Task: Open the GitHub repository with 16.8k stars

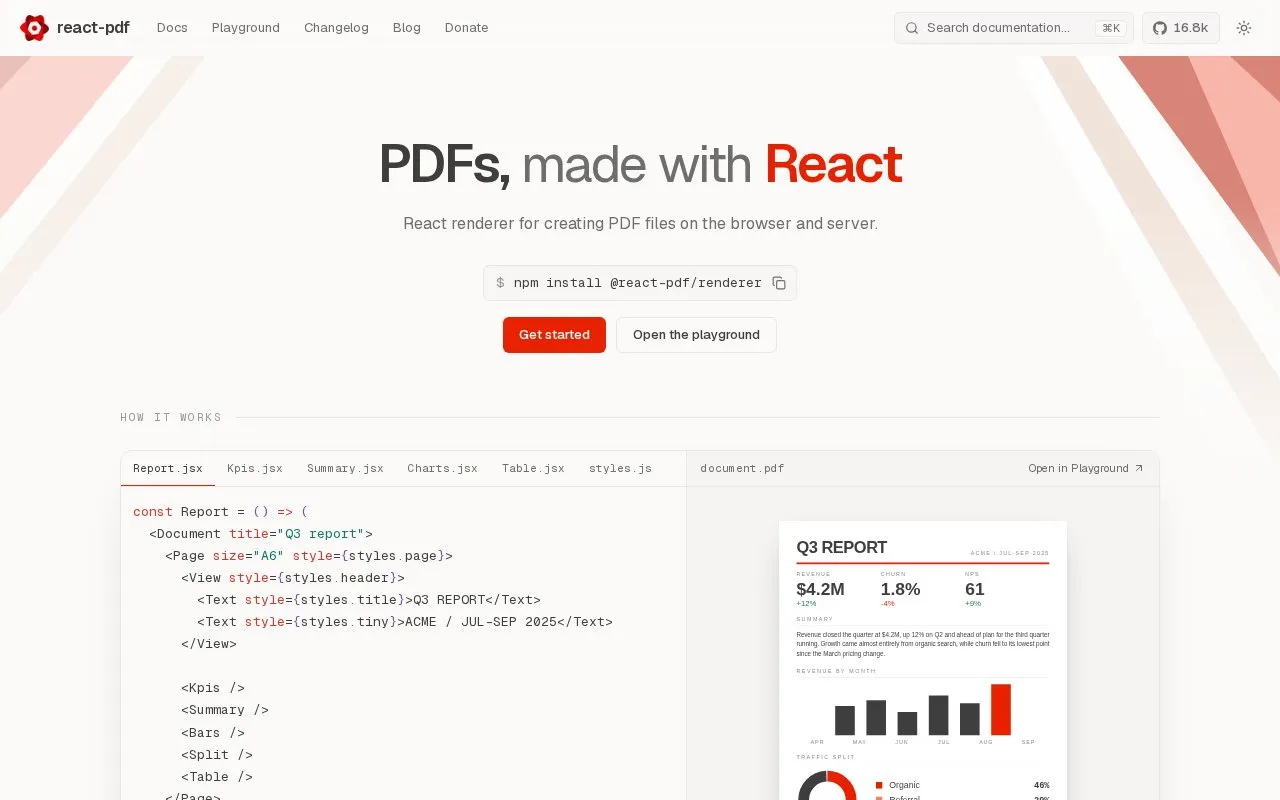Action: point(1181,28)
